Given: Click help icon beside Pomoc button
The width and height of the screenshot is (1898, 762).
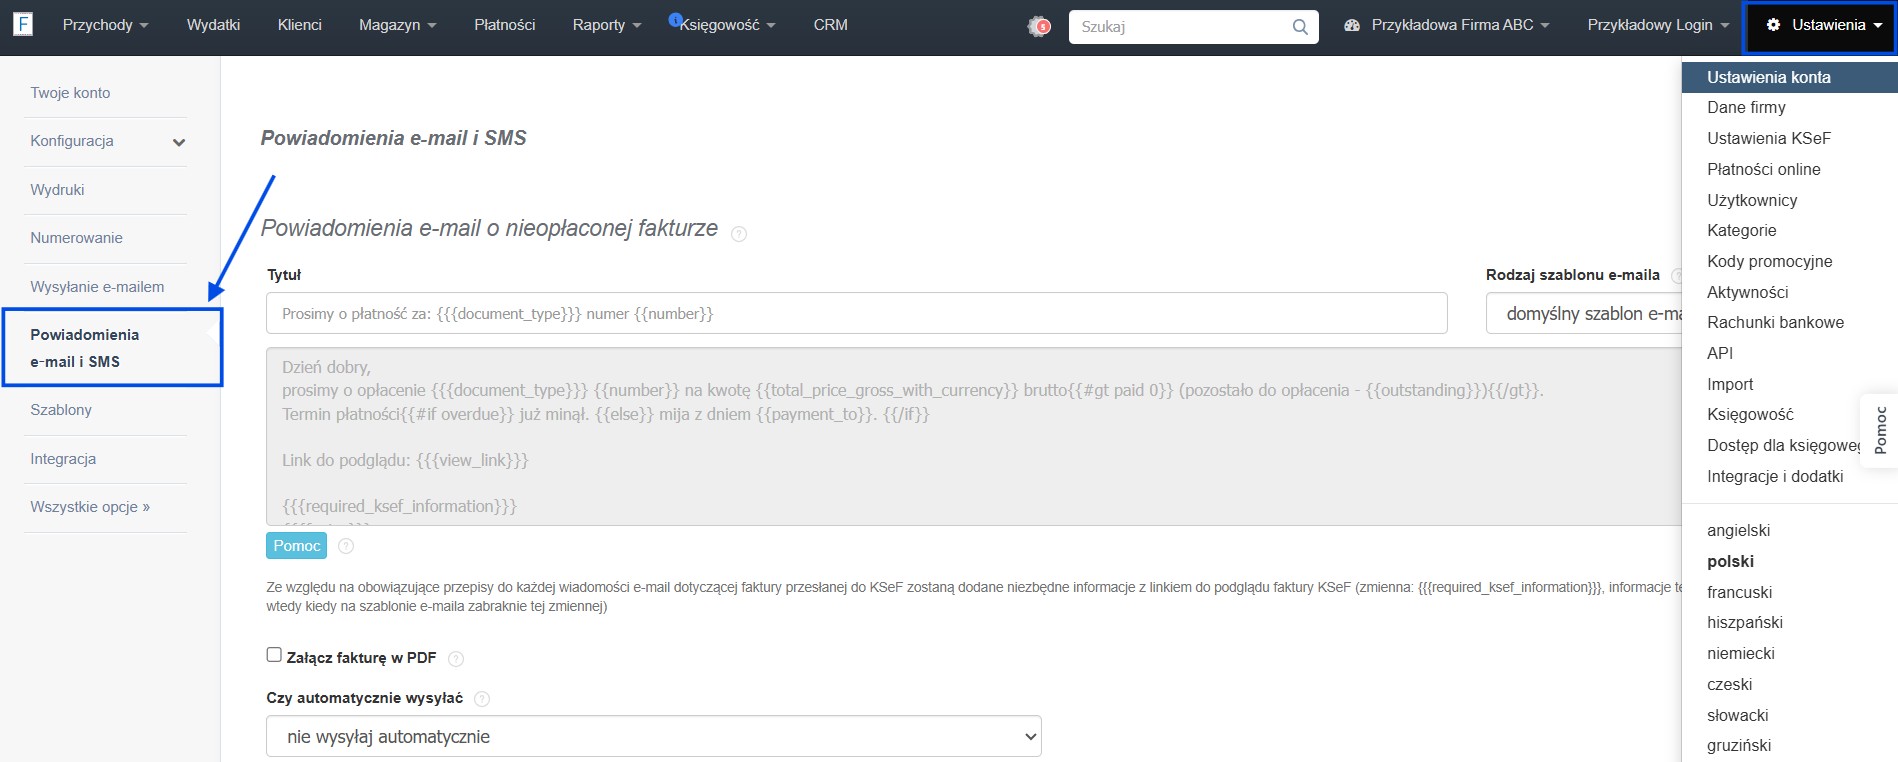Looking at the screenshot, I should point(346,546).
